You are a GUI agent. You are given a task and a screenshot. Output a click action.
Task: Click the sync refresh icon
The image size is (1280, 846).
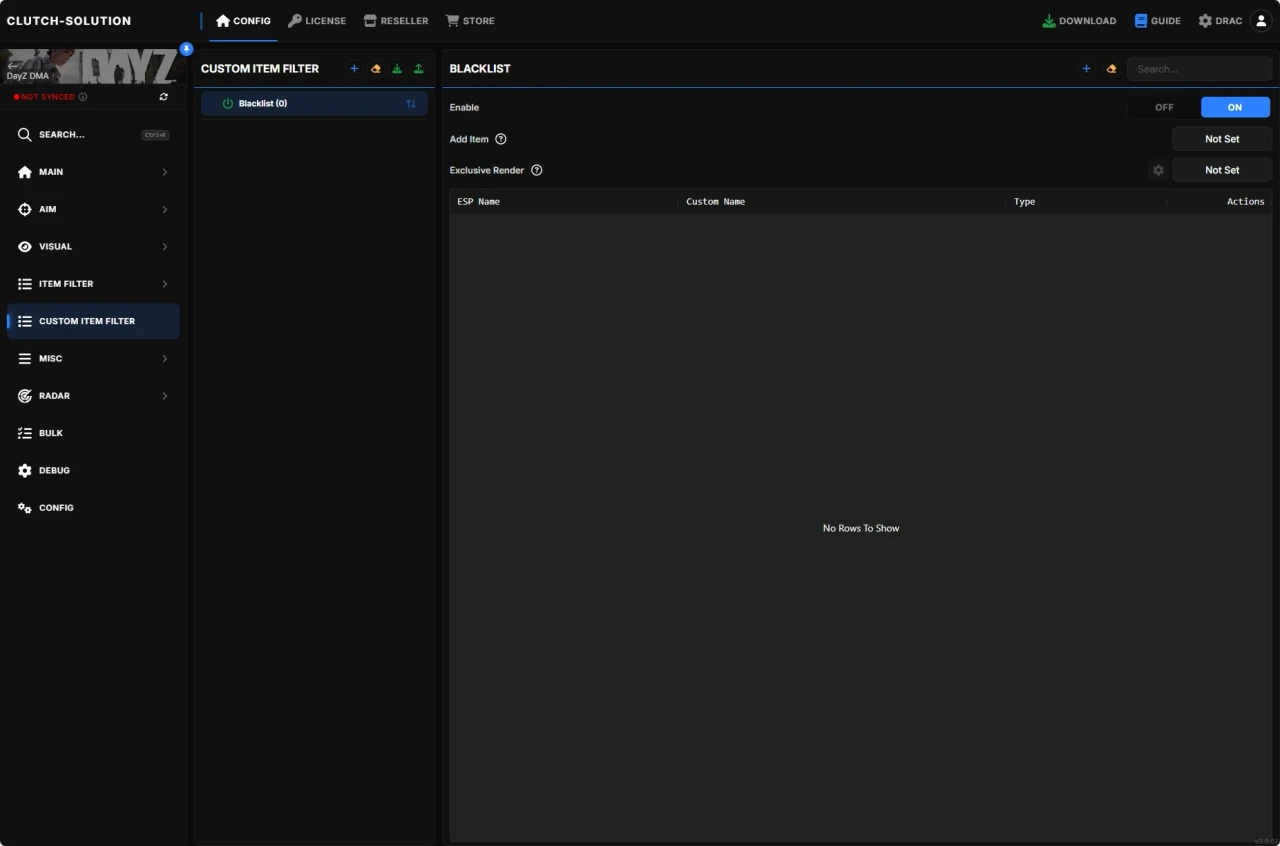pyautogui.click(x=164, y=97)
